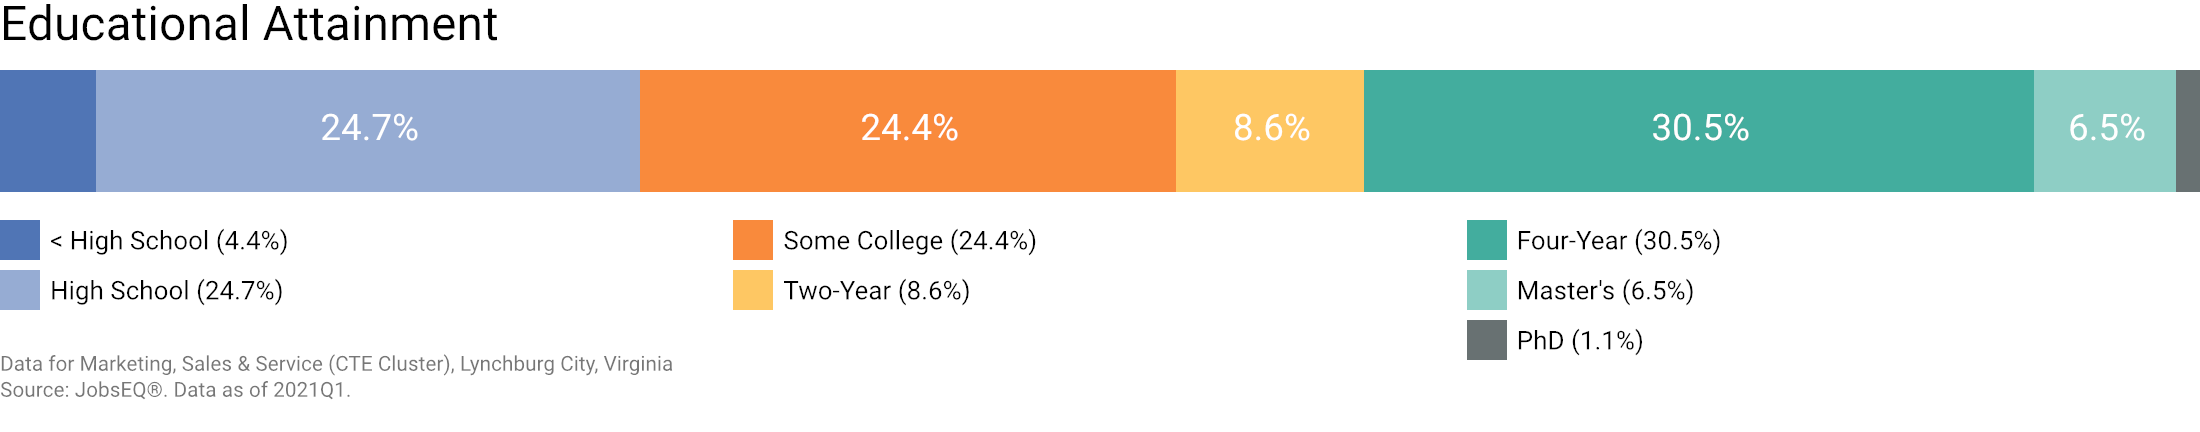The height and width of the screenshot is (432, 2200).
Task: Click the Educational Attainment chart title
Action: [x=249, y=24]
